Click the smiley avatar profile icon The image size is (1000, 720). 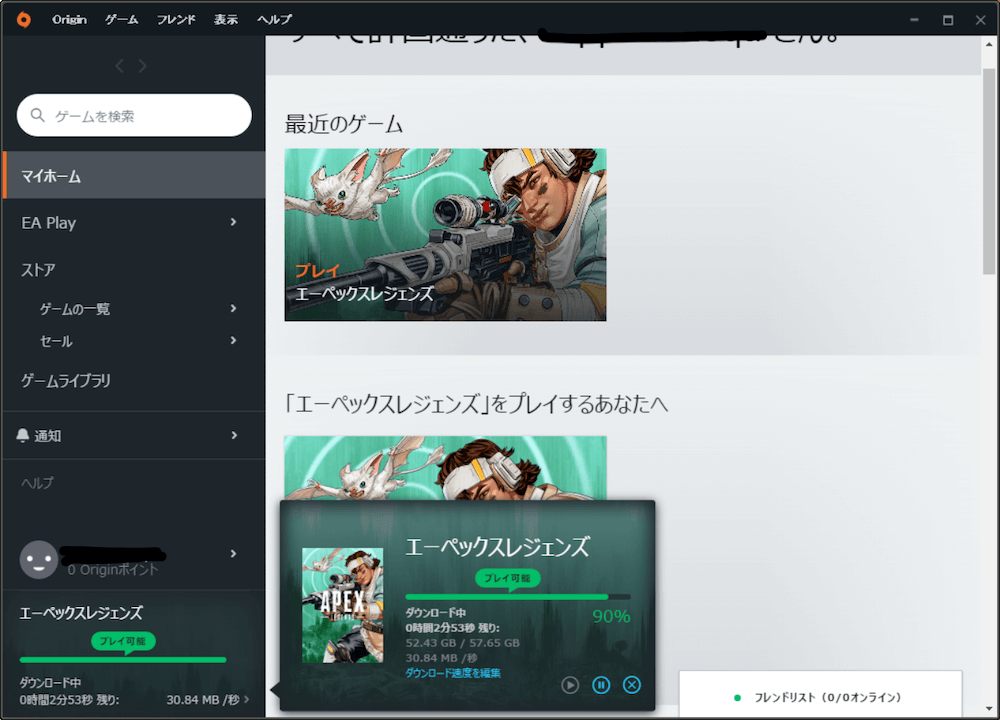pos(37,559)
